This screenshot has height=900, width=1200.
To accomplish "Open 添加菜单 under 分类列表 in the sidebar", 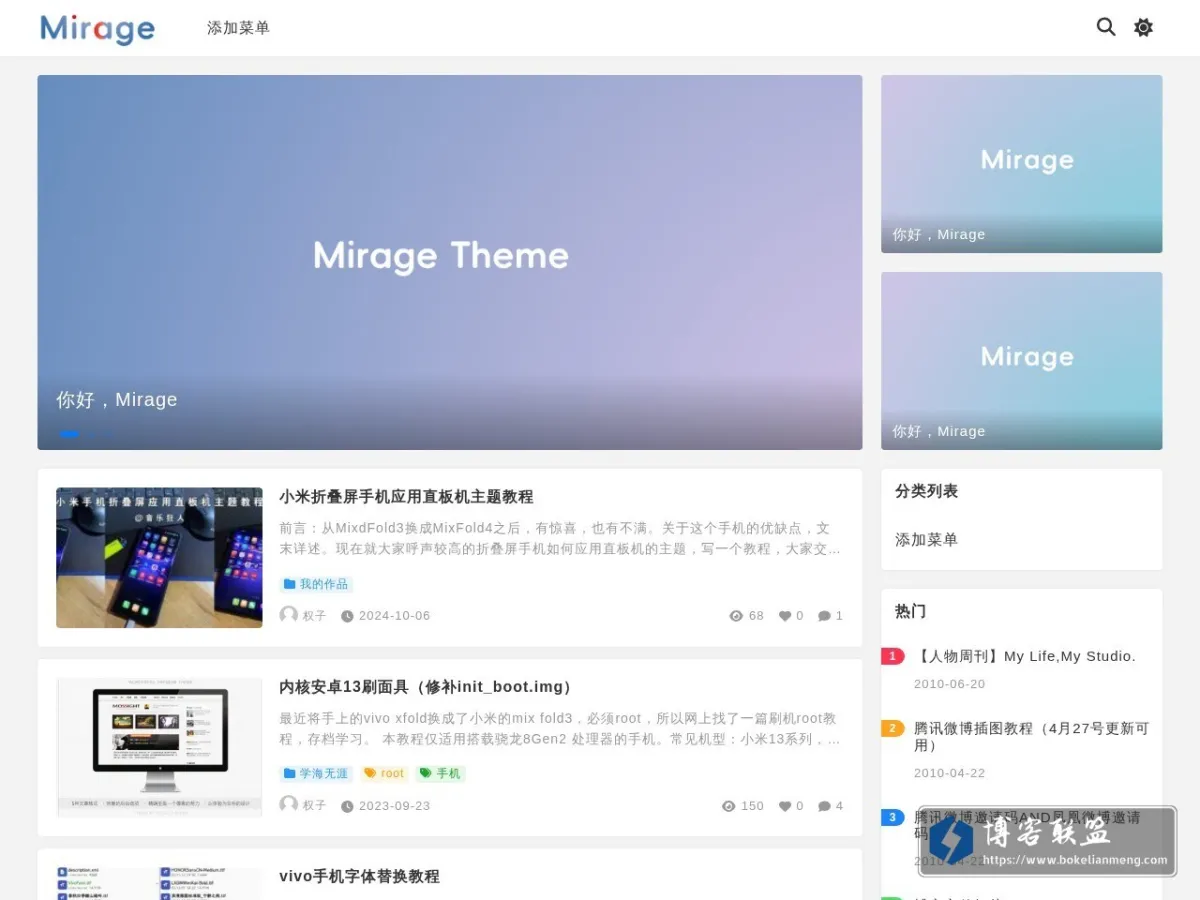I will (x=926, y=539).
